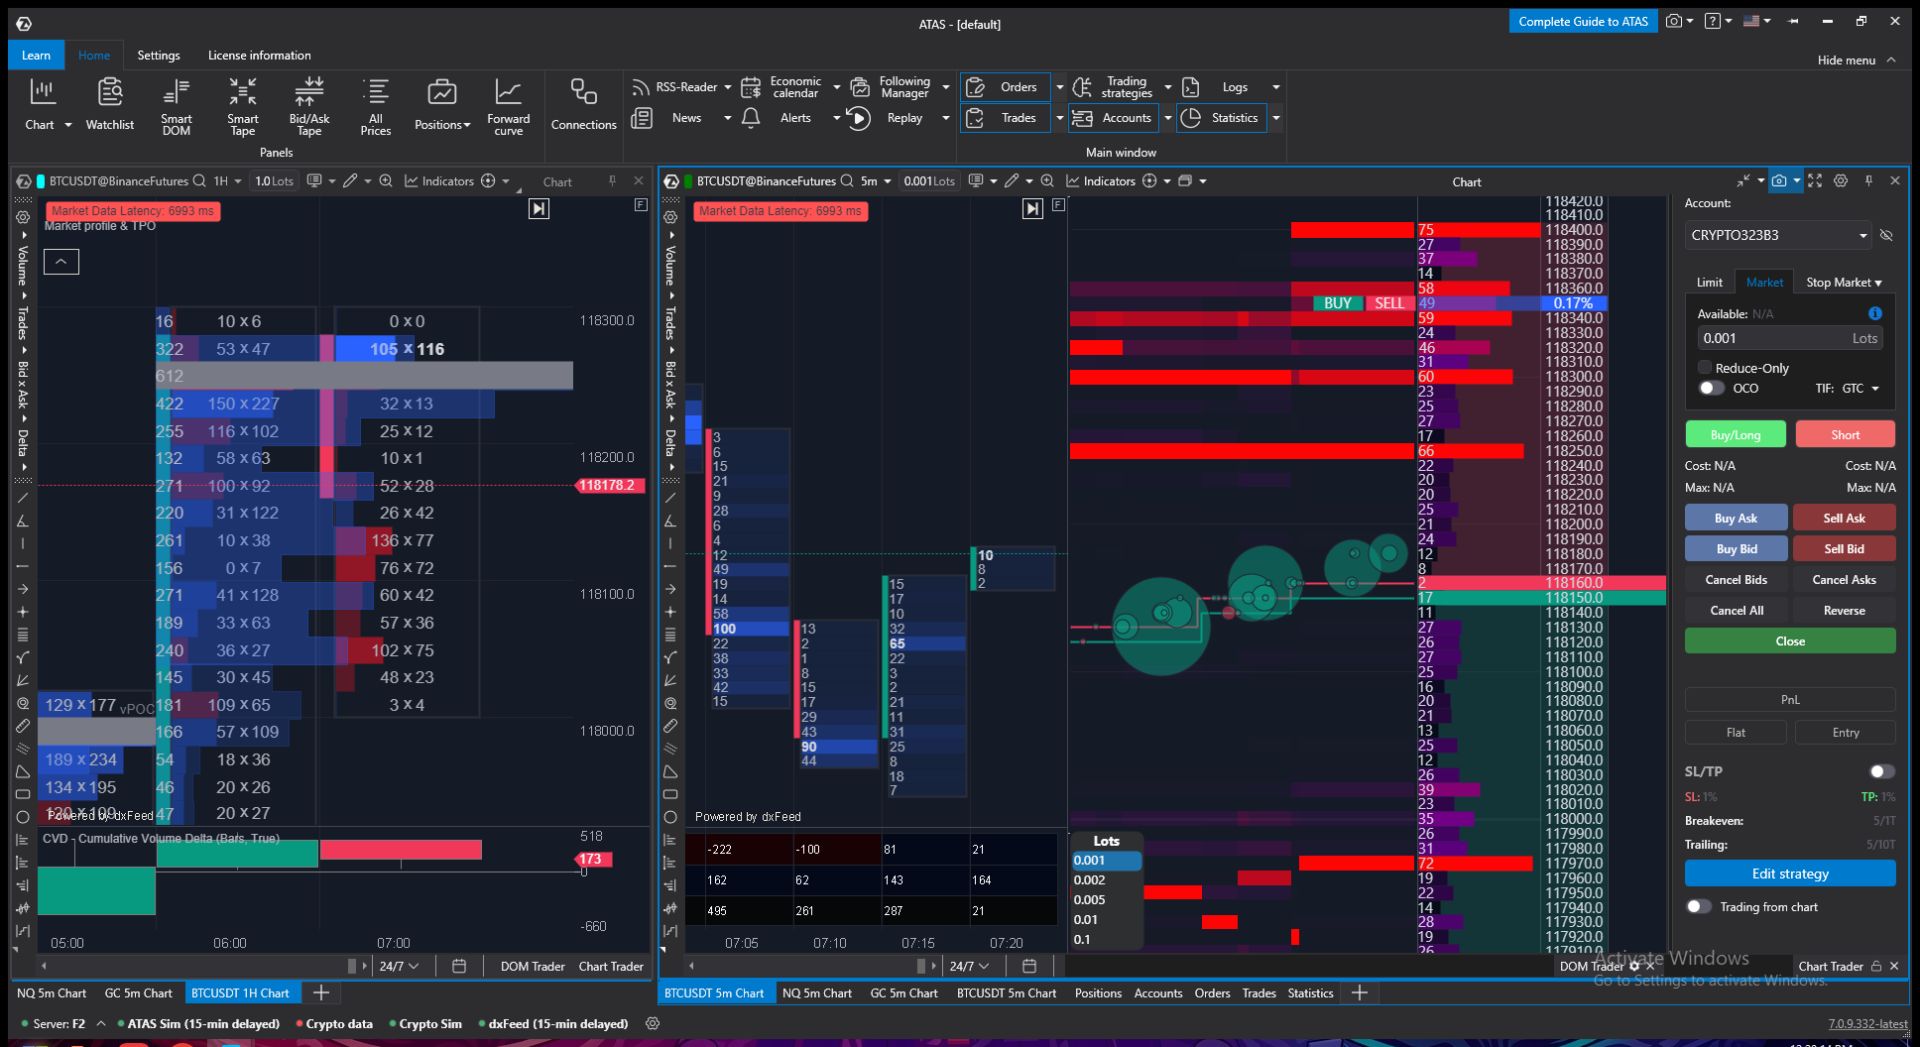The width and height of the screenshot is (1920, 1047).
Task: Open the Smart Tape panel
Action: 243,106
